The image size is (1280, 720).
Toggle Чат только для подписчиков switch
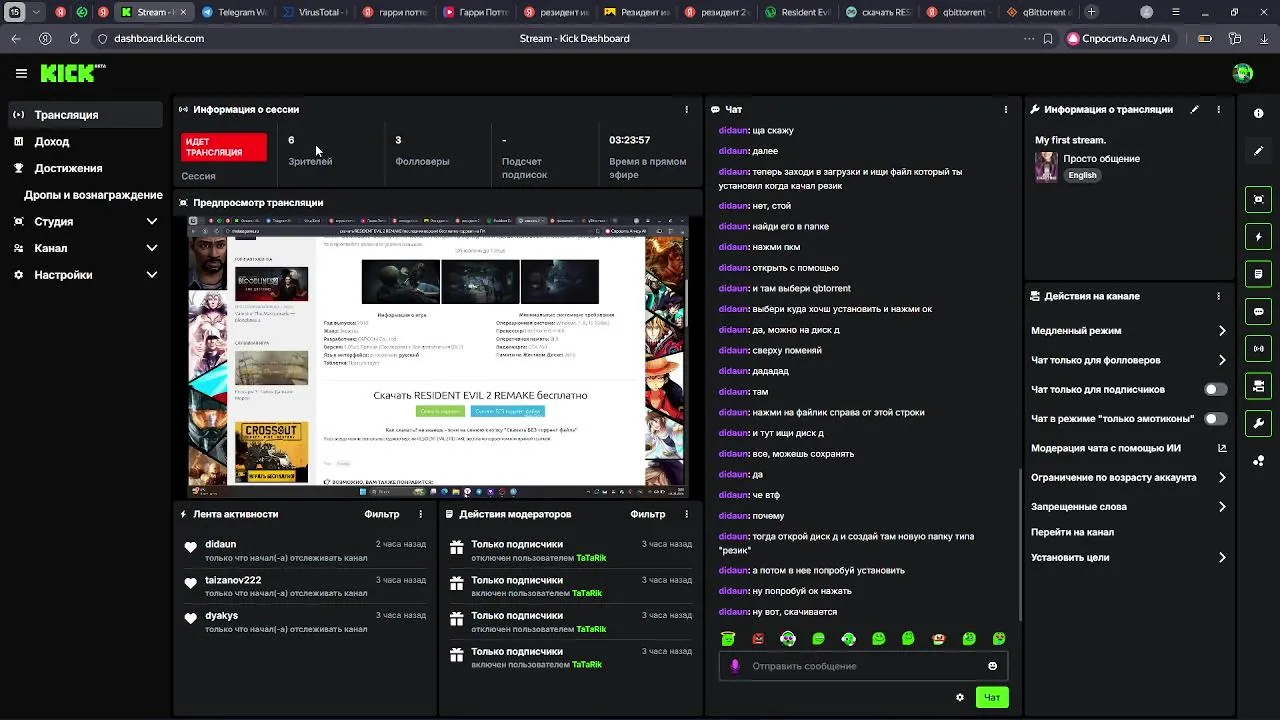coord(1215,389)
